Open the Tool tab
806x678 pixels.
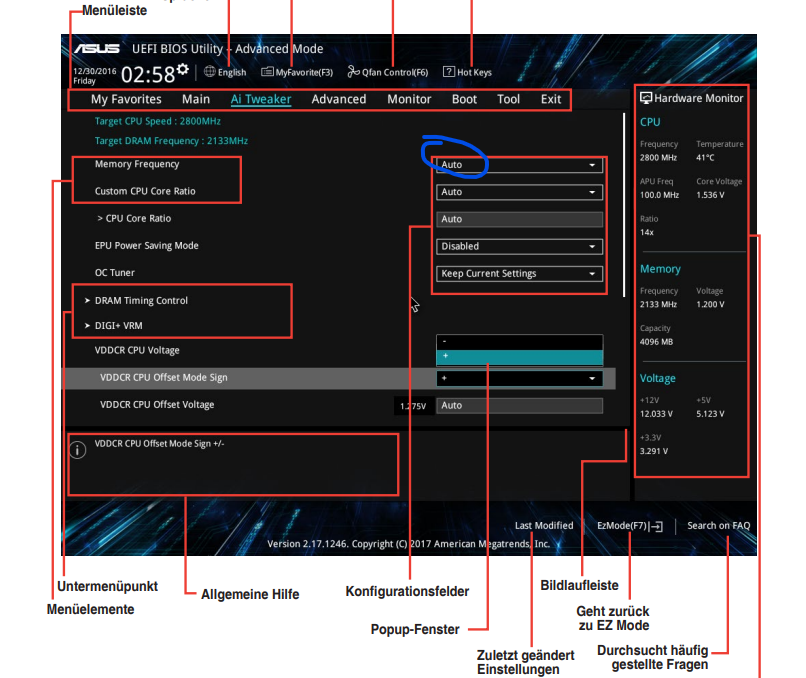pos(508,99)
